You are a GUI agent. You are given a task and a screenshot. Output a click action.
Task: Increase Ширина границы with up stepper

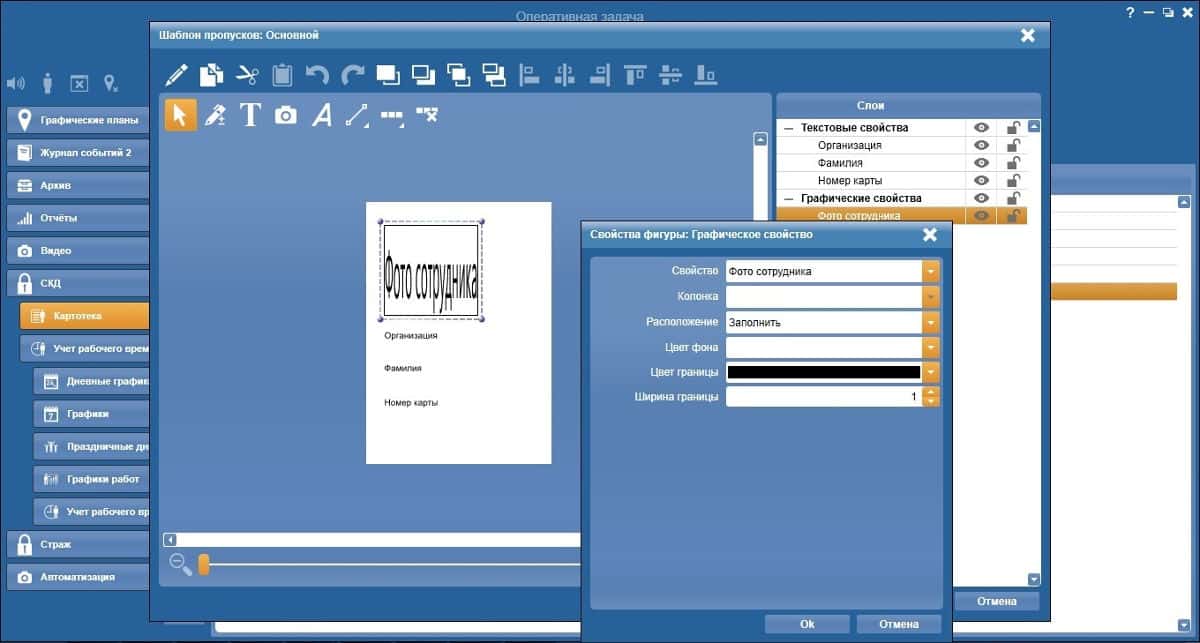[931, 392]
